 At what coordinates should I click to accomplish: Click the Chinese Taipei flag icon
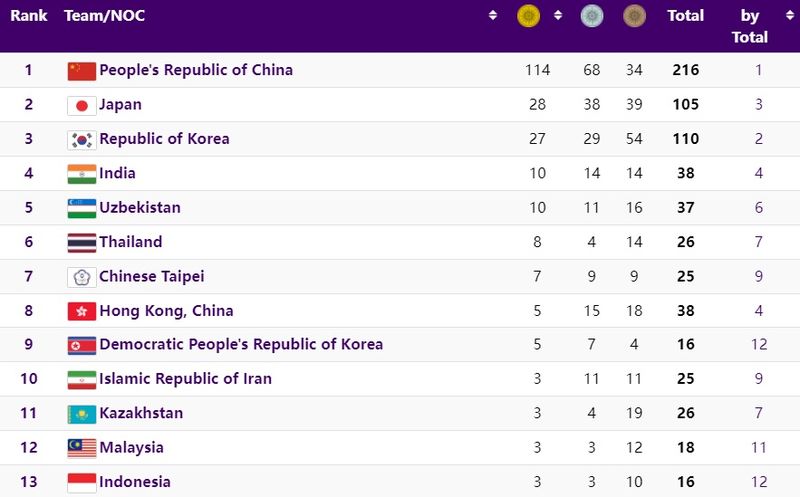point(81,277)
